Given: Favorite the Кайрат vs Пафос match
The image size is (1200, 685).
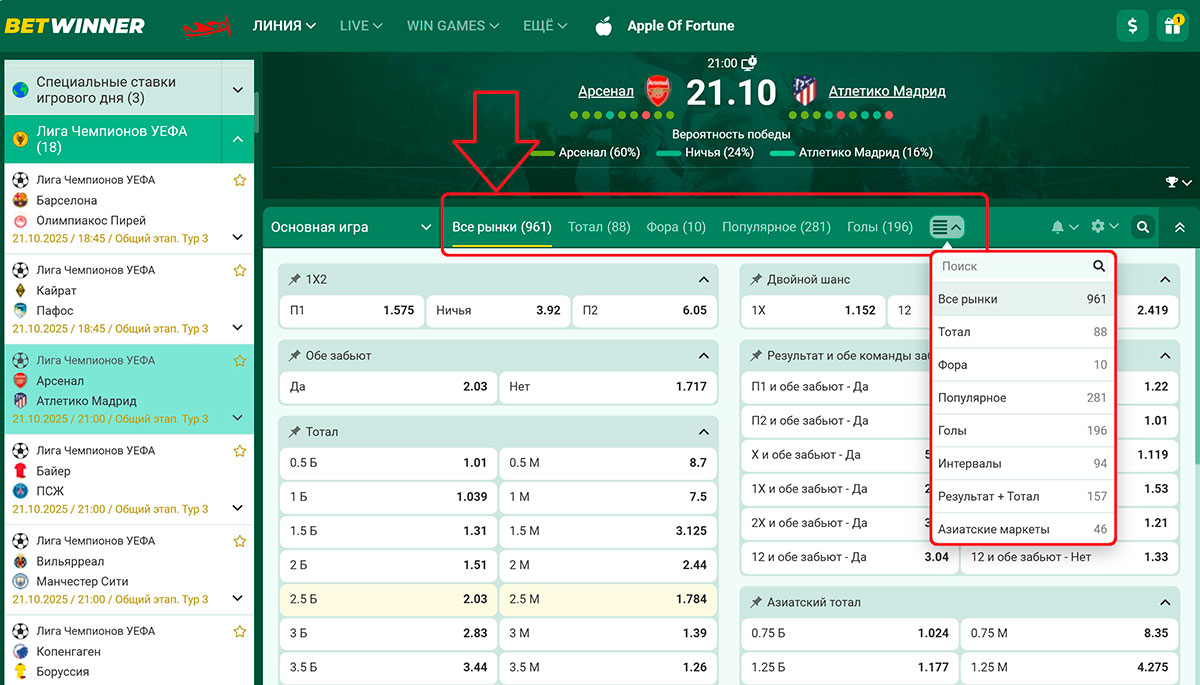Looking at the screenshot, I should click(x=239, y=270).
